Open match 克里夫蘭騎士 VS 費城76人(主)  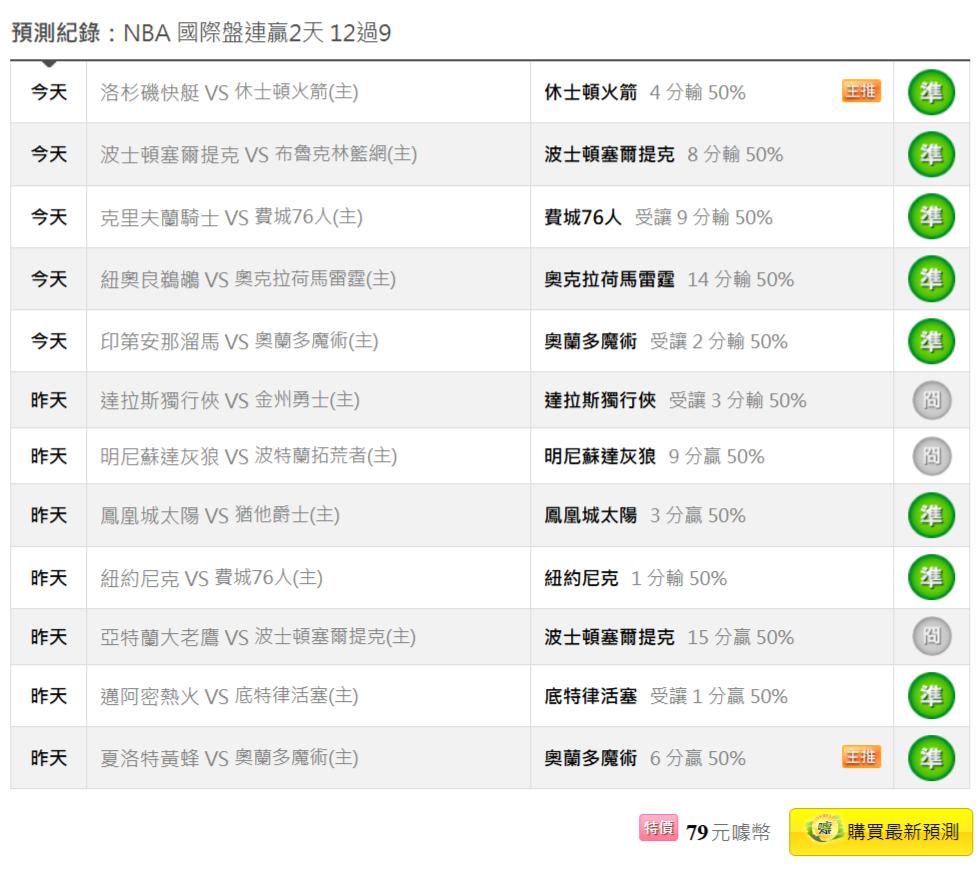point(231,217)
